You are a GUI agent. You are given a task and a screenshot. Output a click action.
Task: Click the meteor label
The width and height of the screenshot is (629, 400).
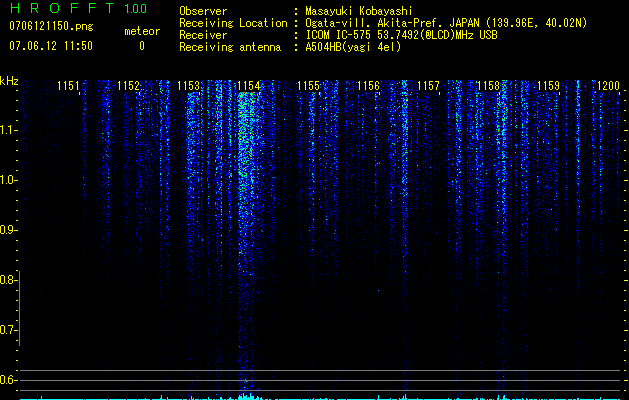click(x=142, y=31)
